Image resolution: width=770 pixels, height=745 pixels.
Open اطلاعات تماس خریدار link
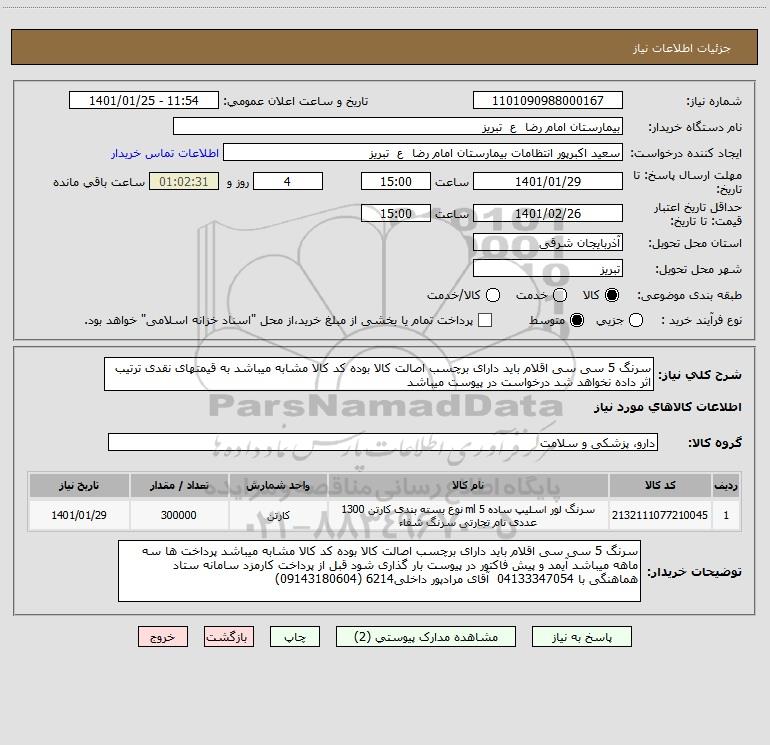click(165, 153)
